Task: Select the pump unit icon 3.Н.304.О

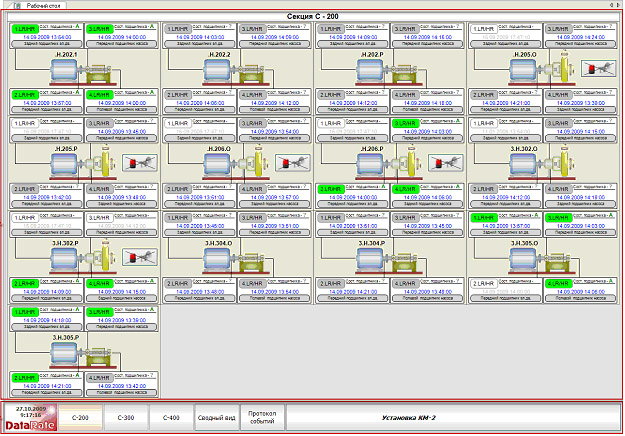Action: [237, 261]
